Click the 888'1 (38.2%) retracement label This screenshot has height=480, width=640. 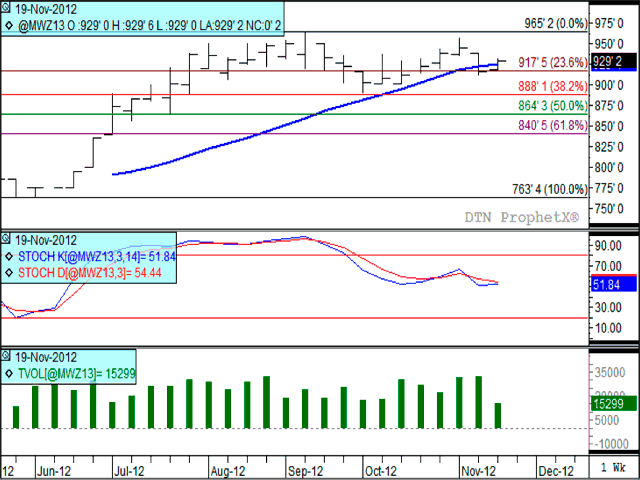(553, 86)
